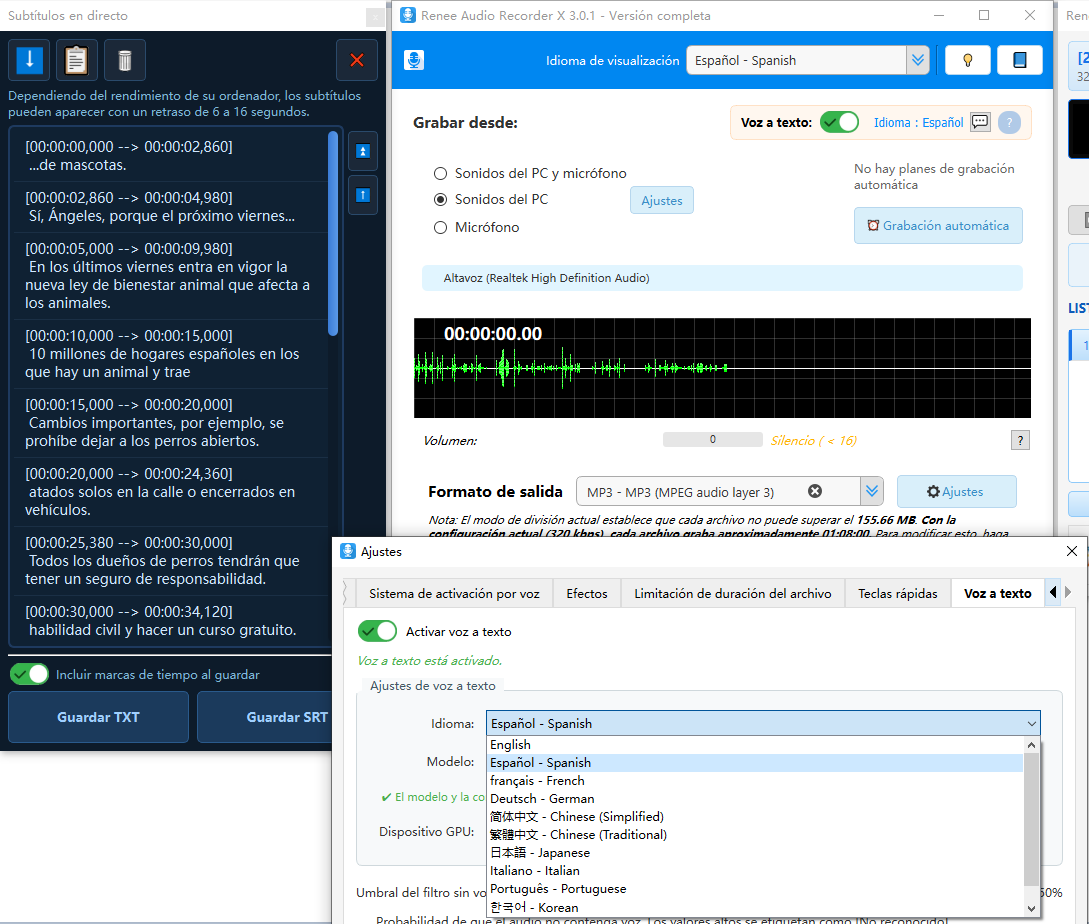This screenshot has height=924, width=1089.
Task: Click the download arrow icon in subtitles panel
Action: (29, 60)
